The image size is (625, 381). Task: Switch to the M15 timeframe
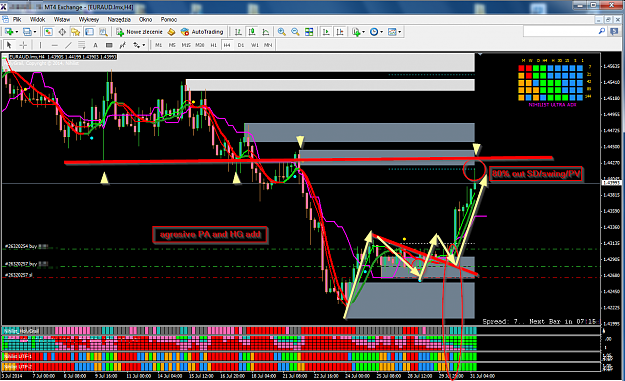186,45
